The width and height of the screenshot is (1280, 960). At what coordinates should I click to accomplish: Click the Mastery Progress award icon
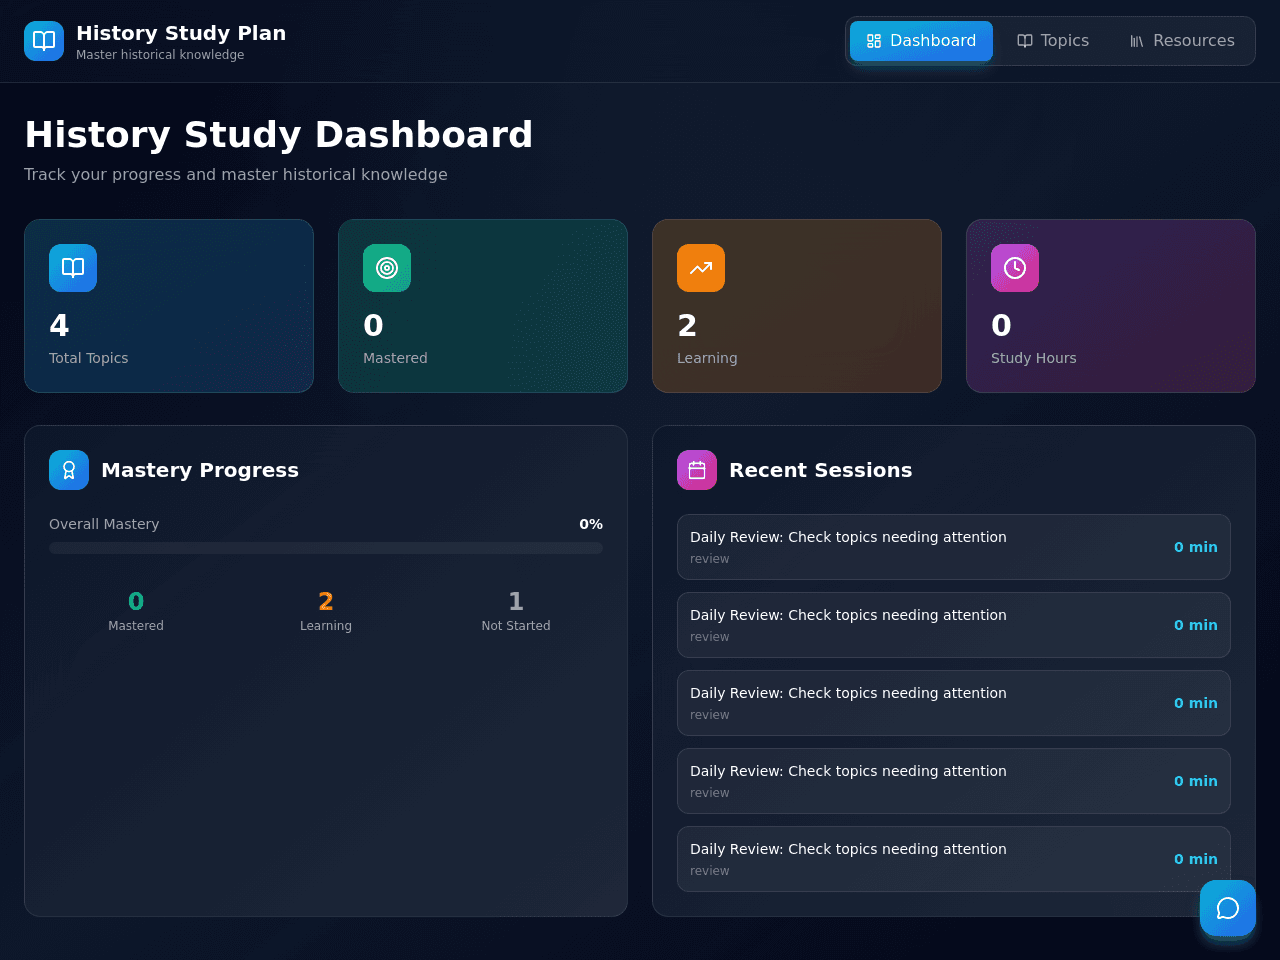[69, 470]
